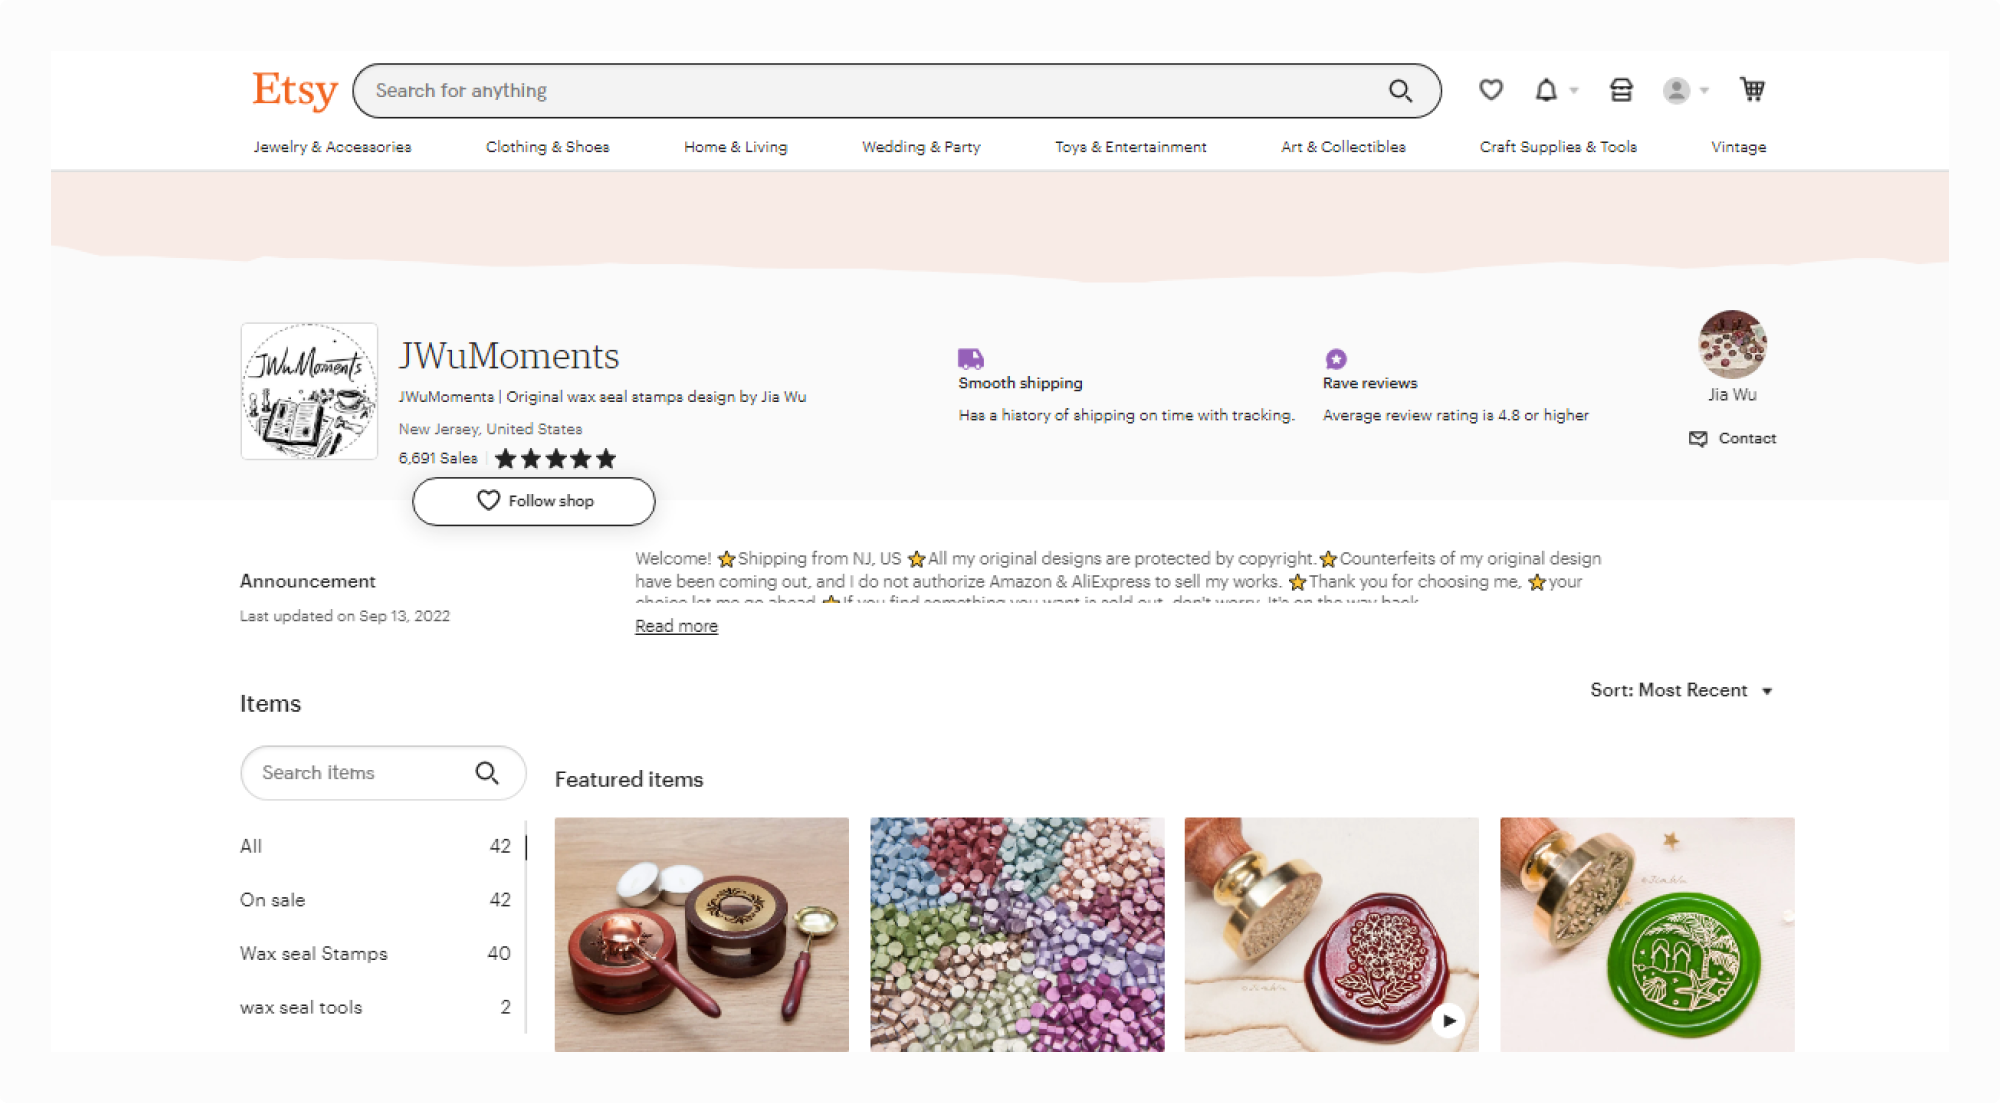Open Shop Manager storefront icon
This screenshot has height=1103, width=2000.
coord(1621,90)
